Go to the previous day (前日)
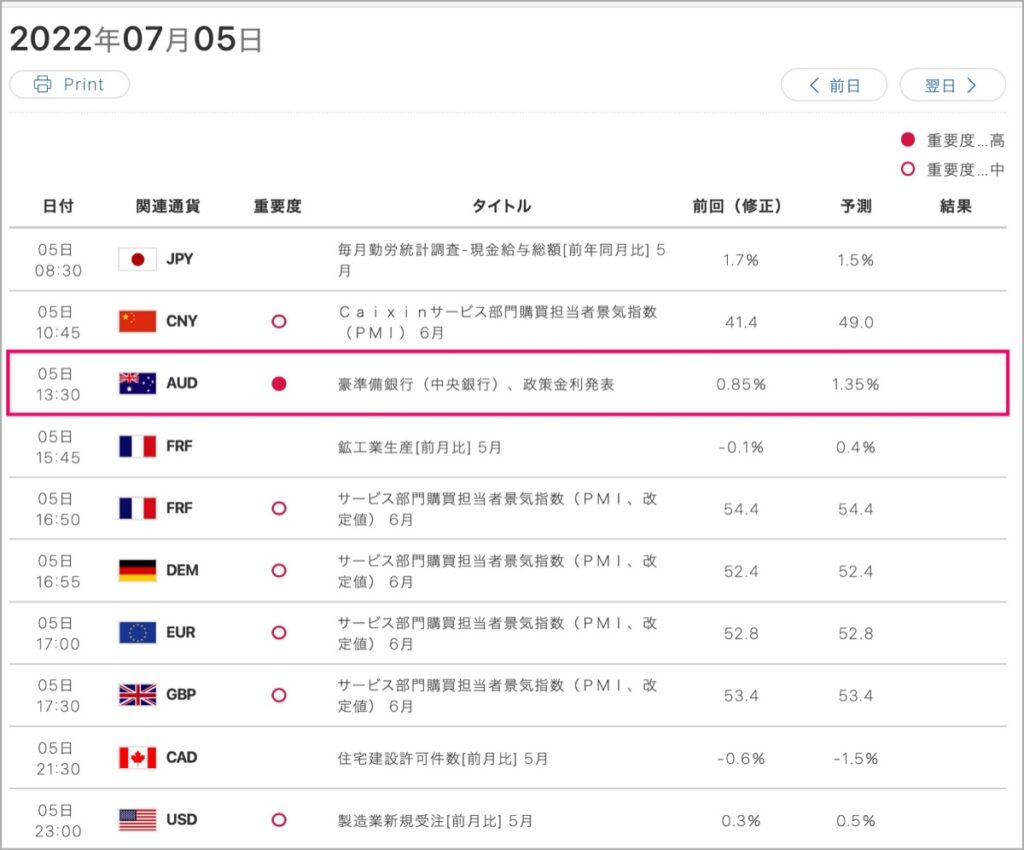The image size is (1024, 850). coord(834,86)
